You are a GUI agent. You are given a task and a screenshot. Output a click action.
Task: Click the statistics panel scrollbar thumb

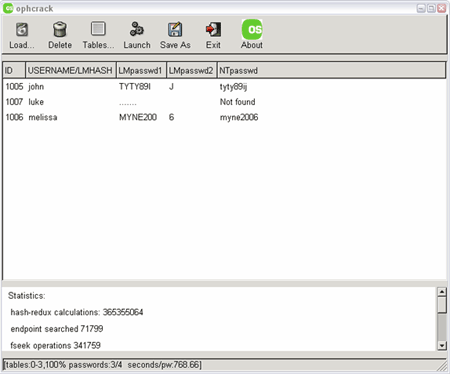point(442,305)
